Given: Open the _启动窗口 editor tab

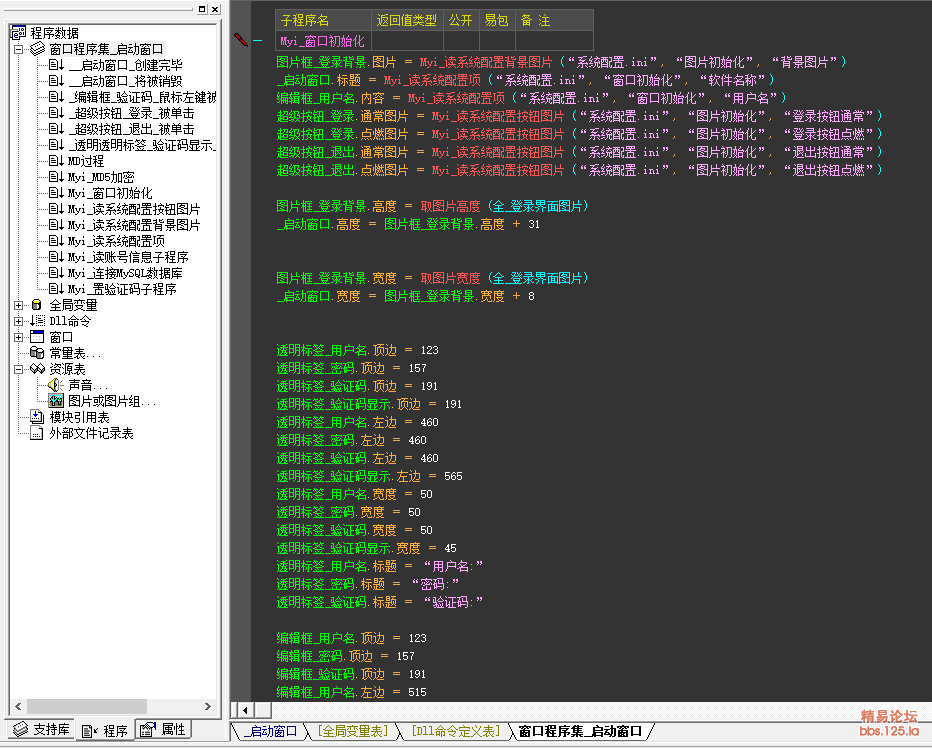Looking at the screenshot, I should [270, 732].
